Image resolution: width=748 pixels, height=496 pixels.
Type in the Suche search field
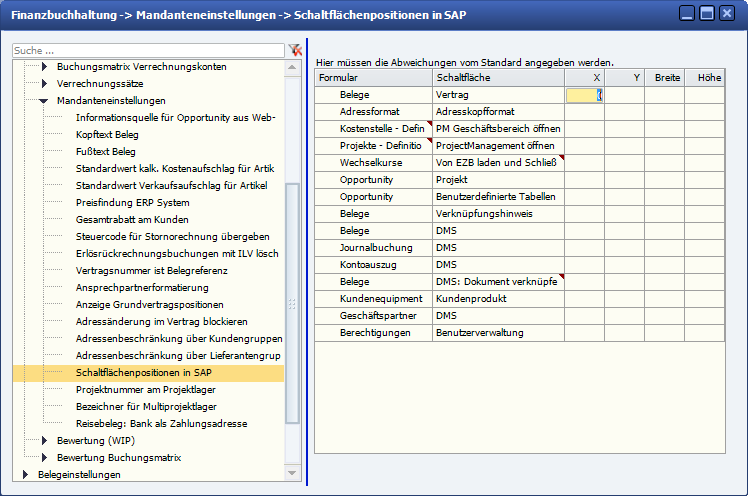tap(148, 50)
